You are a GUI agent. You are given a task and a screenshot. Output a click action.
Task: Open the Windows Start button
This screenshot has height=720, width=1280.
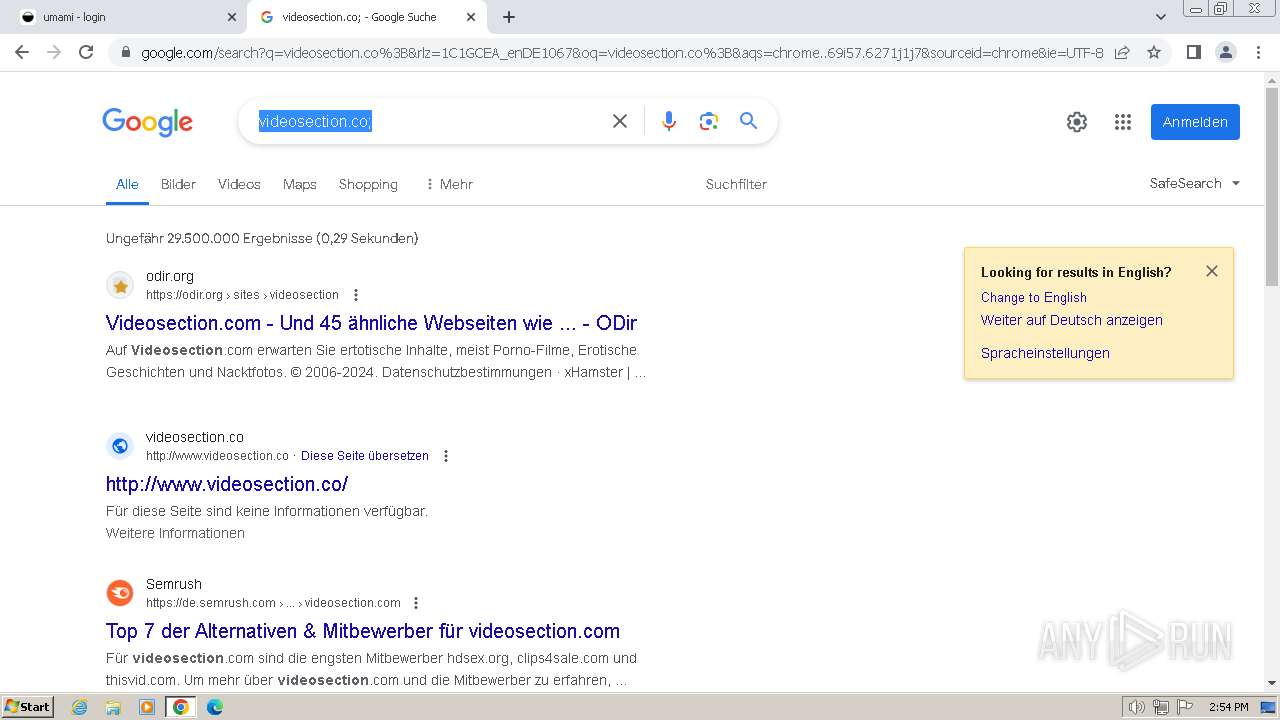(x=27, y=706)
